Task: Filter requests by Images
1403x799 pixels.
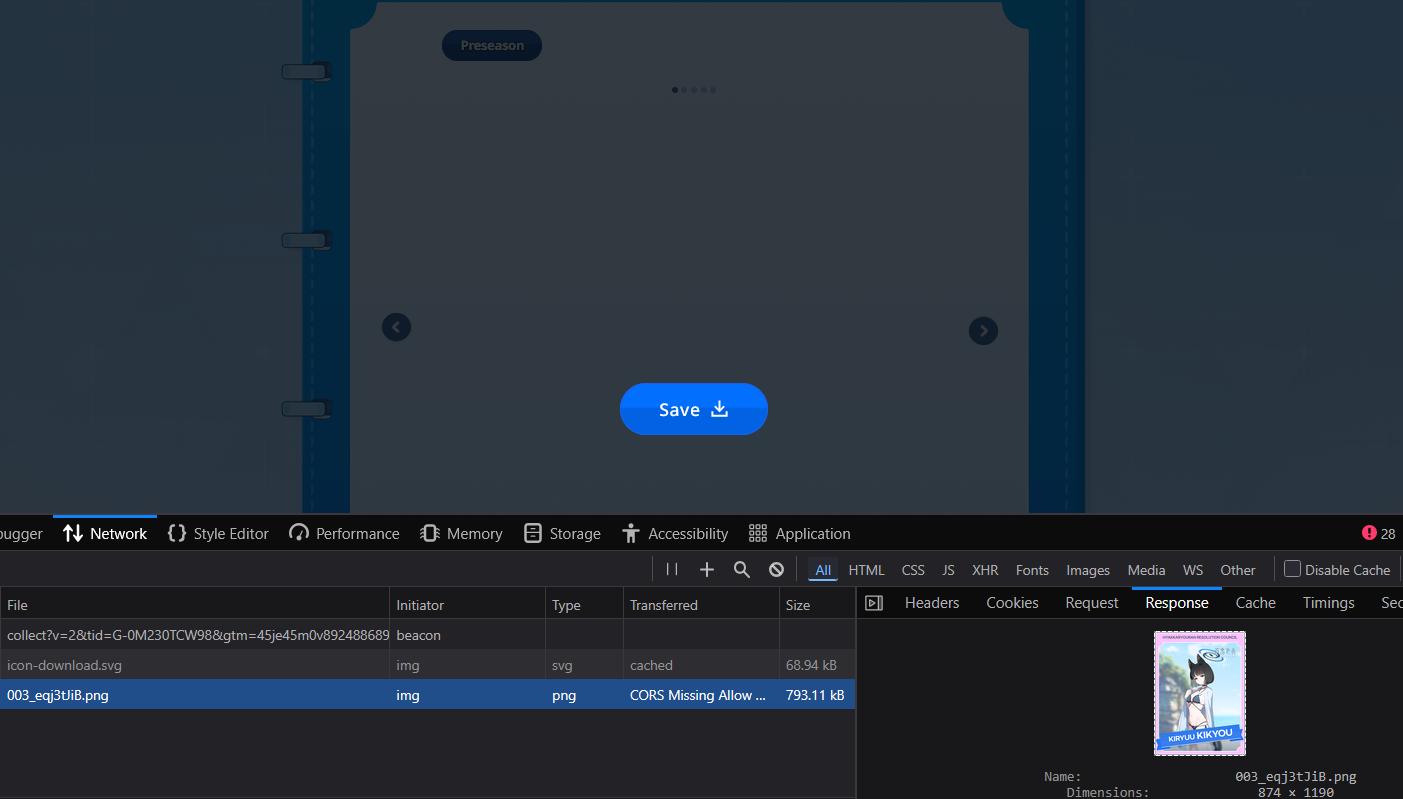Action: coord(1088,570)
